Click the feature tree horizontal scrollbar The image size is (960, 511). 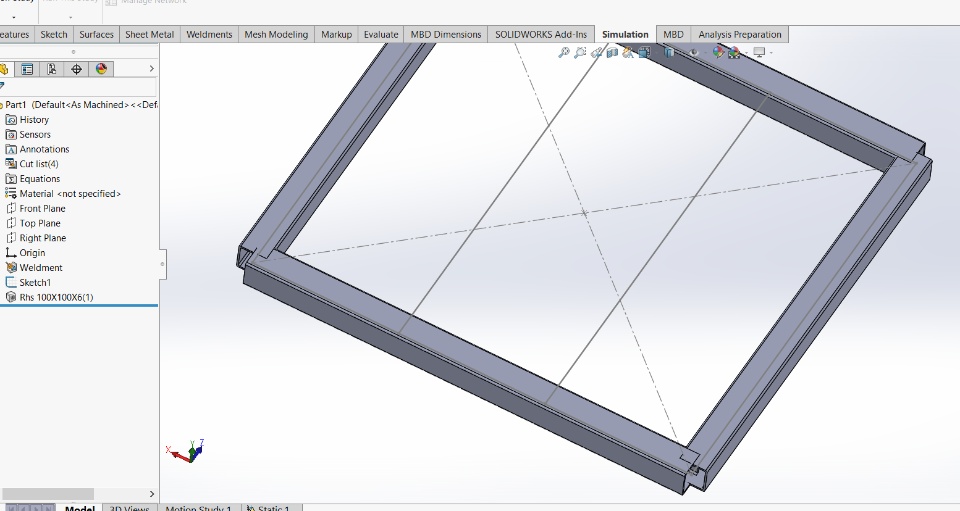pyautogui.click(x=48, y=494)
